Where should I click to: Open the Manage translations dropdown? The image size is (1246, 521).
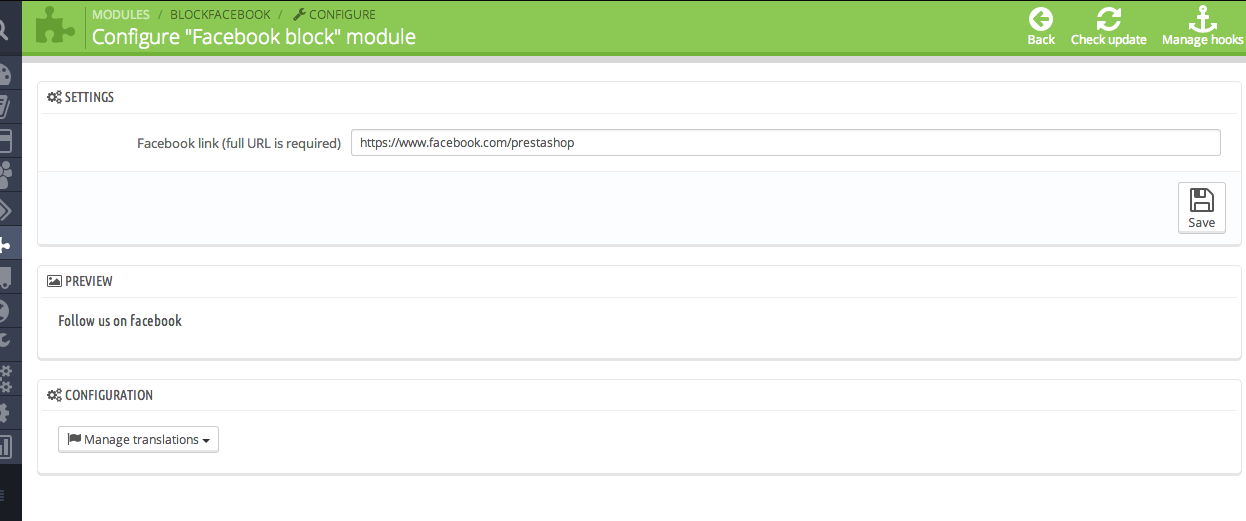(x=138, y=440)
